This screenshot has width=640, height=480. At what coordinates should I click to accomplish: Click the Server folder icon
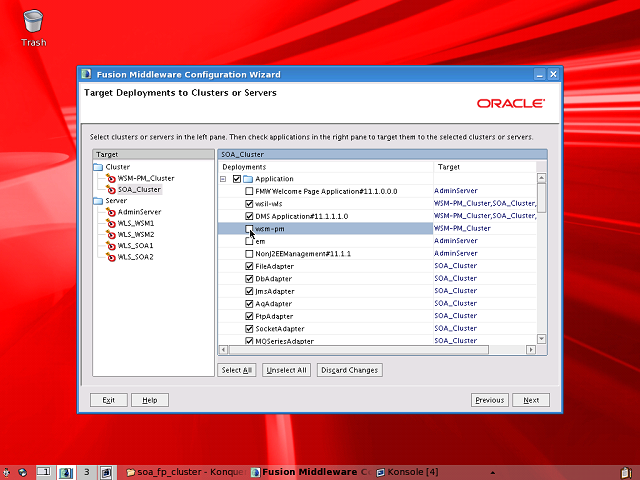[x=98, y=201]
